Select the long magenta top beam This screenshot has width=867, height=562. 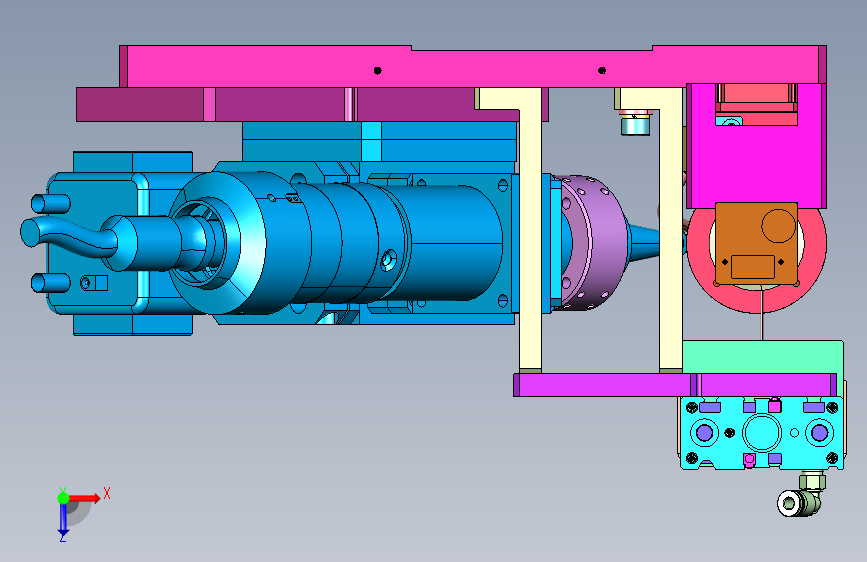tap(473, 66)
